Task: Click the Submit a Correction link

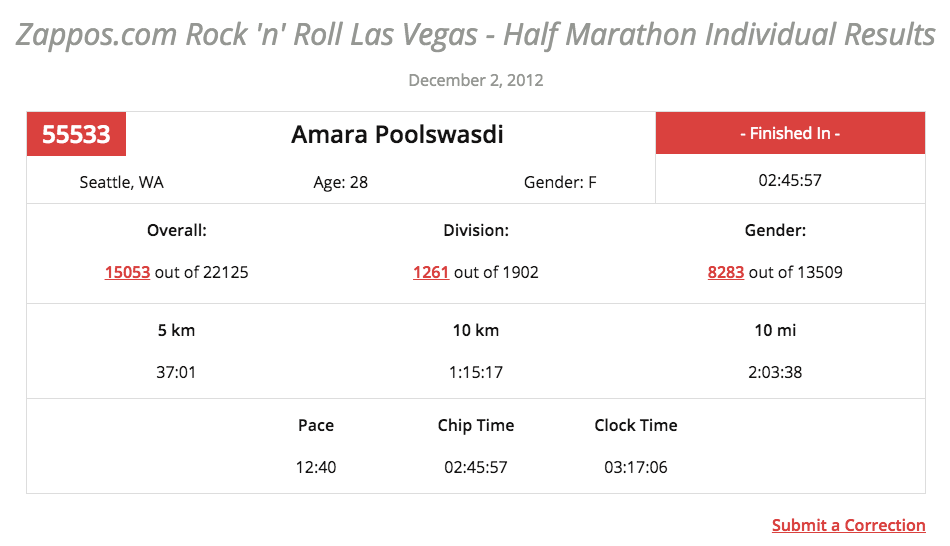Action: pyautogui.click(x=848, y=525)
